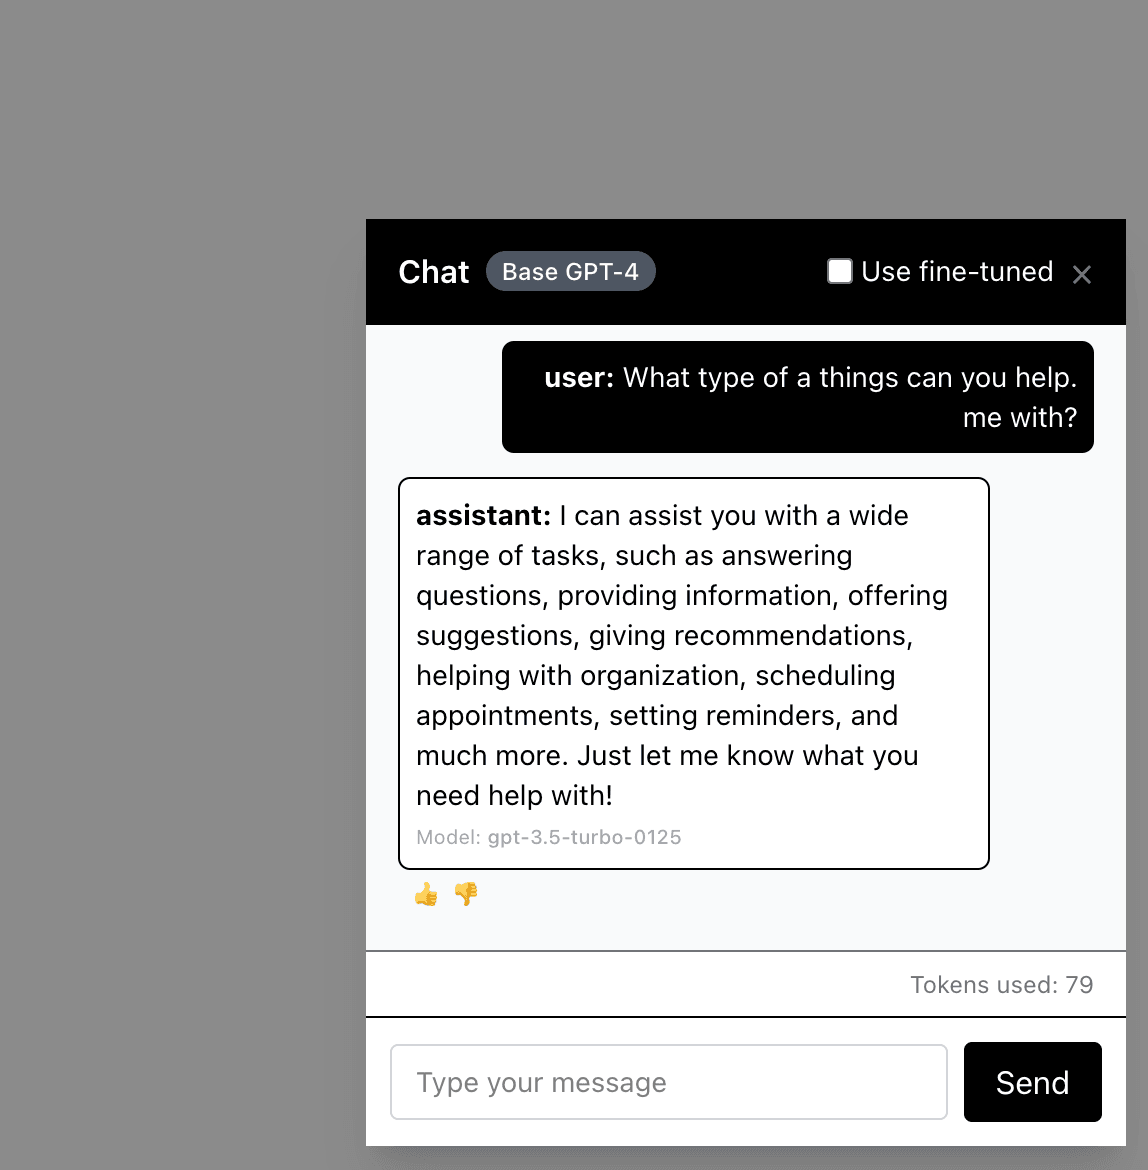Click the assistant's response bubble
Image resolution: width=1148 pixels, height=1170 pixels.
pyautogui.click(x=693, y=673)
